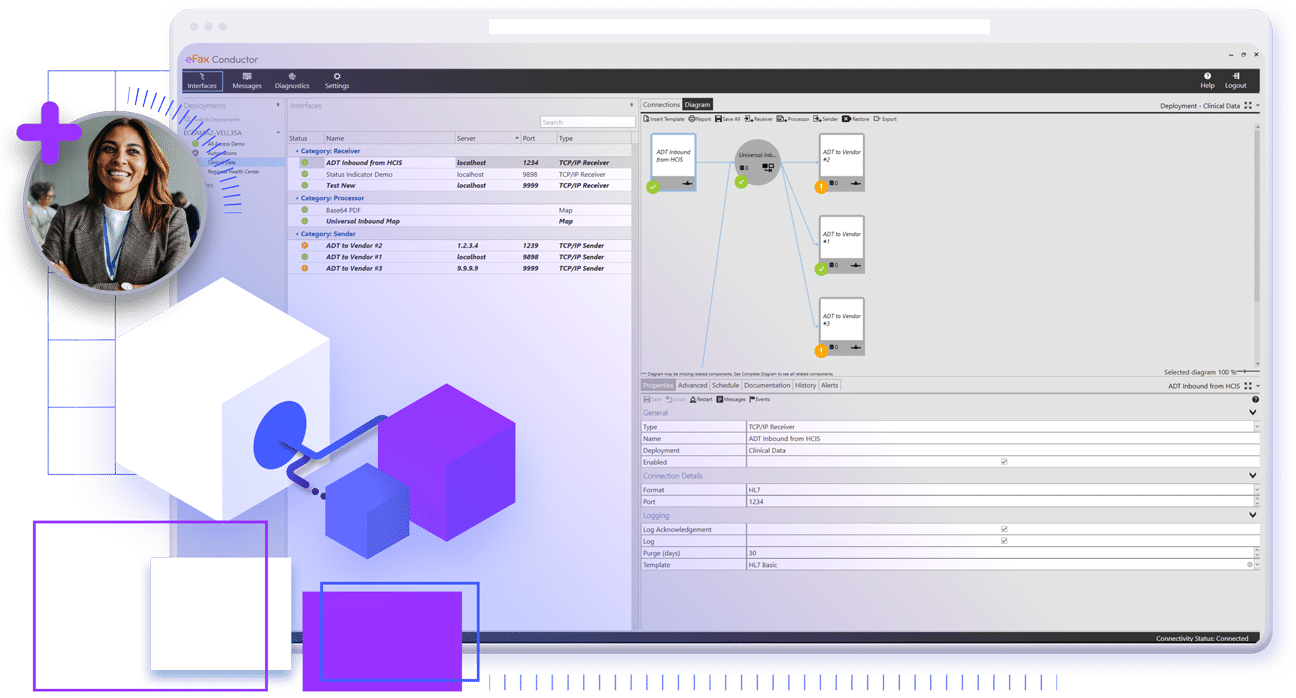The image size is (1296, 698).
Task: Click the Purge (days) stepper
Action: tap(1256, 553)
